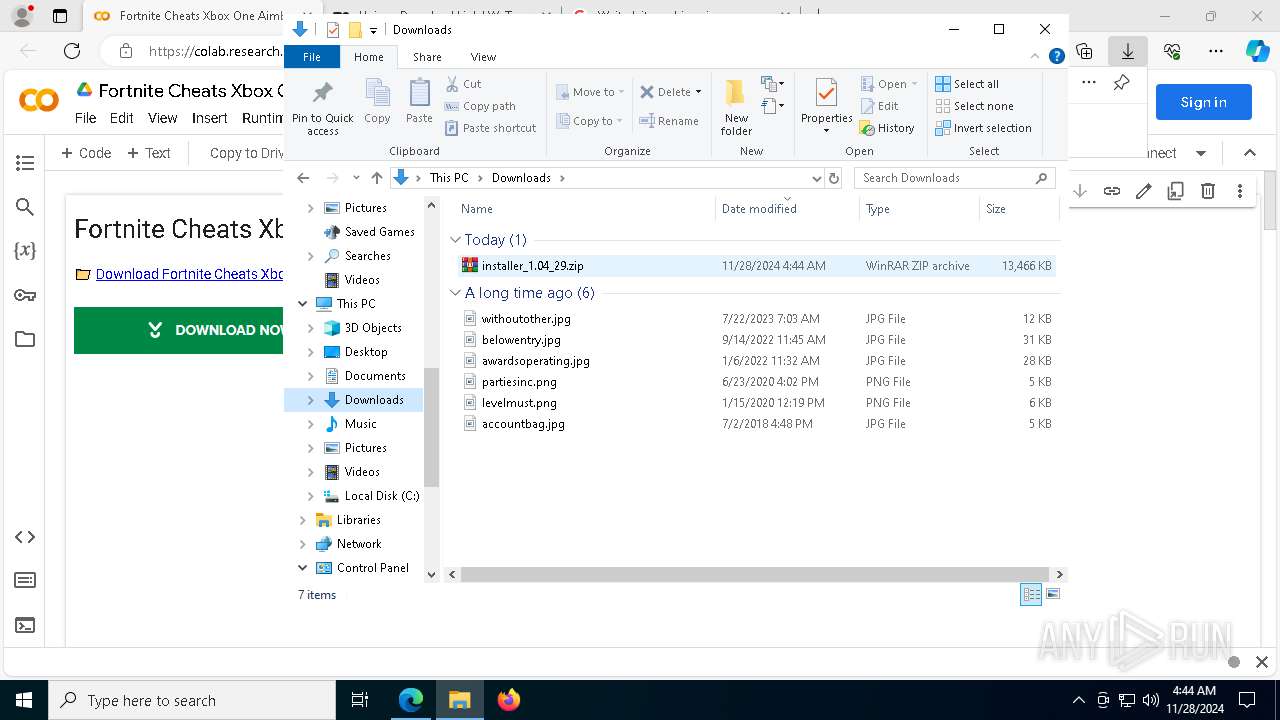
Task: Delete cell trash icon in Colab
Action: point(1208,191)
